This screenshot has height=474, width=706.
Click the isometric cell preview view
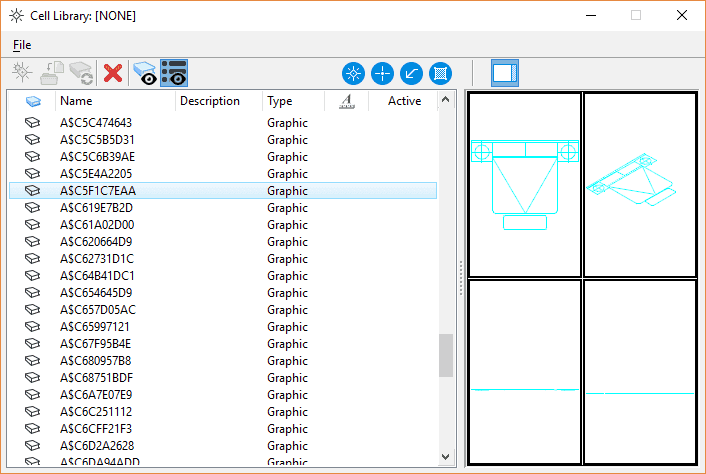[639, 185]
